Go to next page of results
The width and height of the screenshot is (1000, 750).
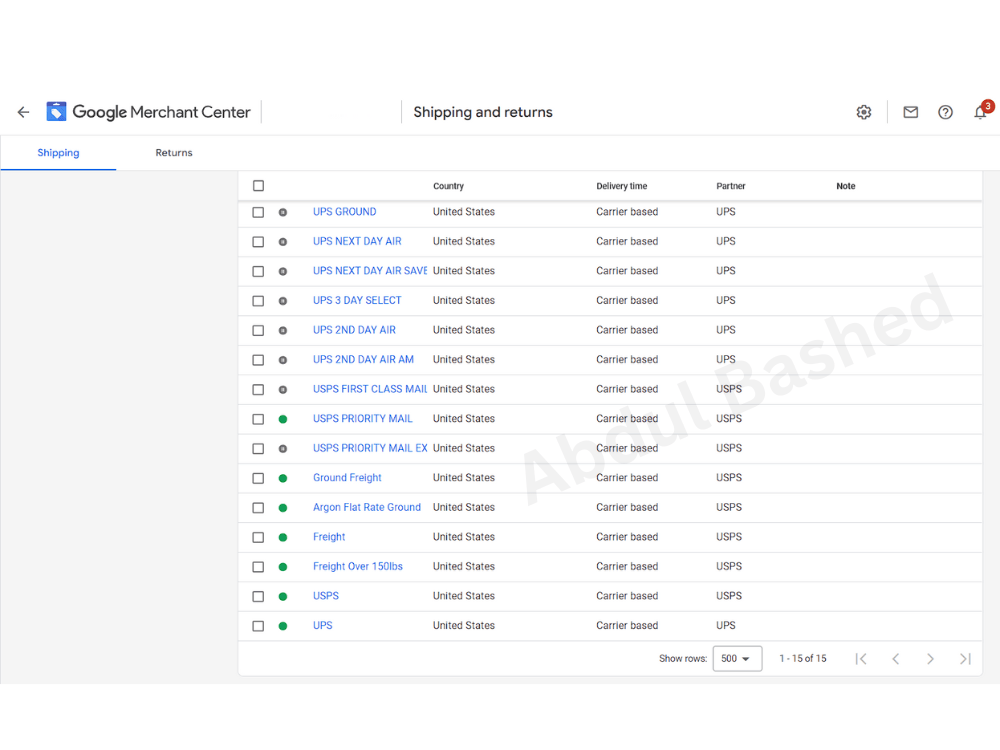coord(930,659)
